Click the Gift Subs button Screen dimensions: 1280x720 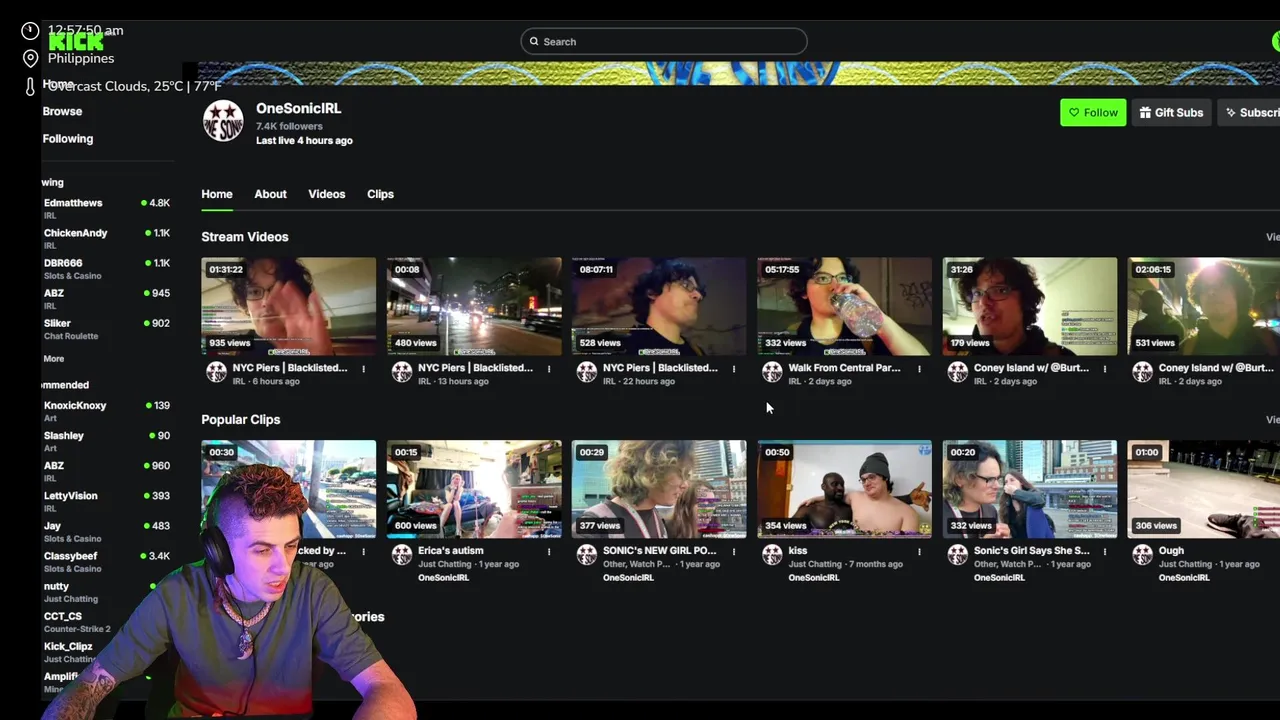point(1171,113)
